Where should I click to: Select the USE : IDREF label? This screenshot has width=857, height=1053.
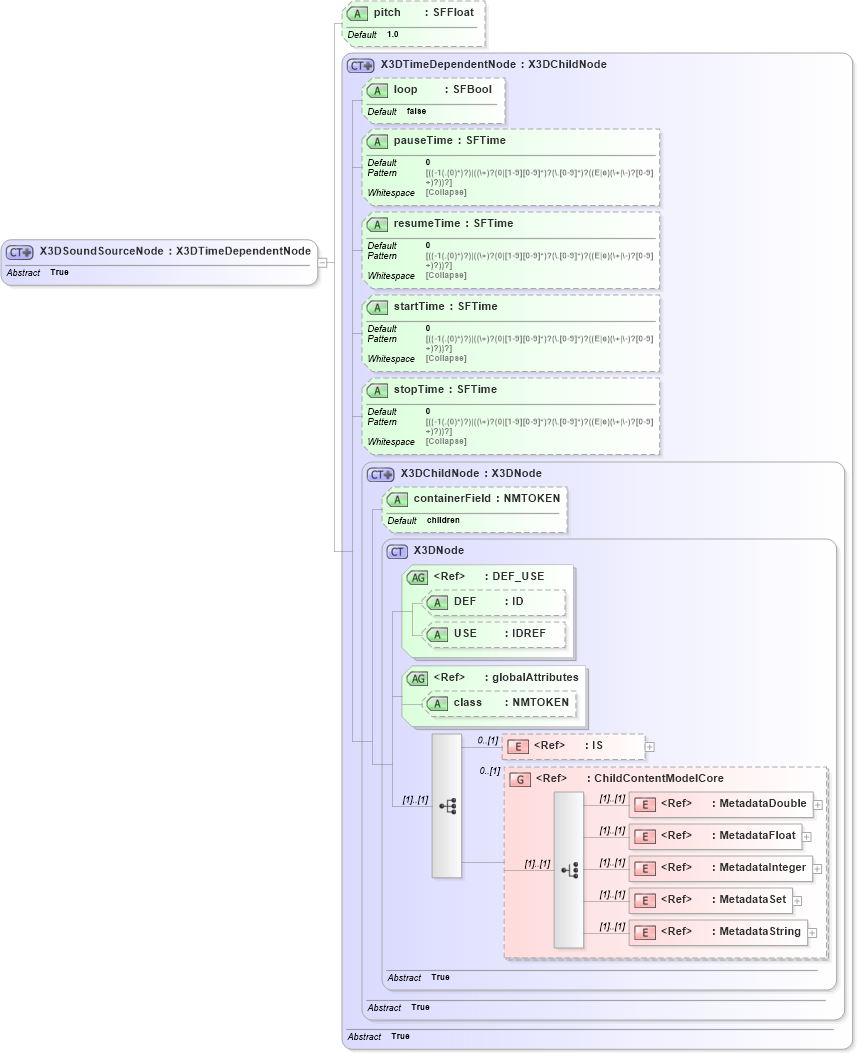pyautogui.click(x=500, y=633)
